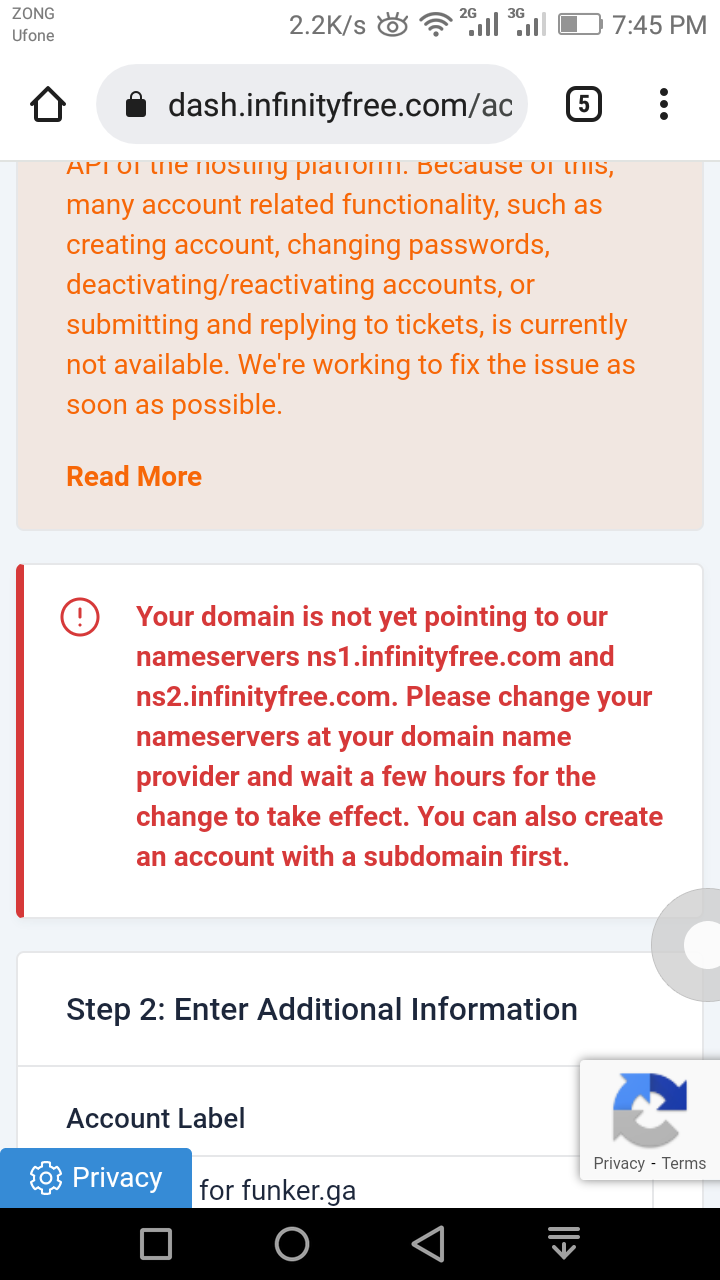Open the browser three-dot menu
This screenshot has width=720, height=1280.
point(664,105)
